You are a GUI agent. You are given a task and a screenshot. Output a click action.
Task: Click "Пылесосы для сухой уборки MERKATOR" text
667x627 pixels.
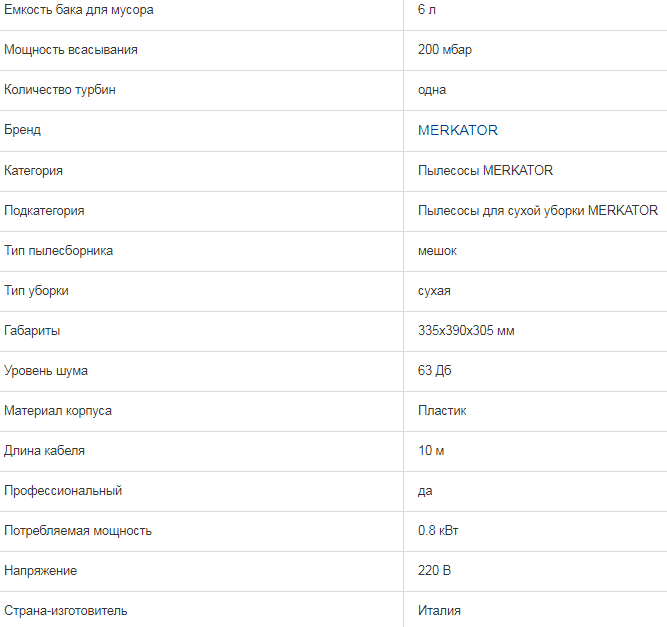[537, 210]
